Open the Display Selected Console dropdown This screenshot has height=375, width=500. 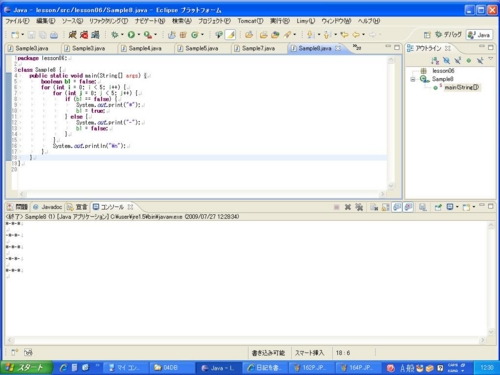point(457,207)
